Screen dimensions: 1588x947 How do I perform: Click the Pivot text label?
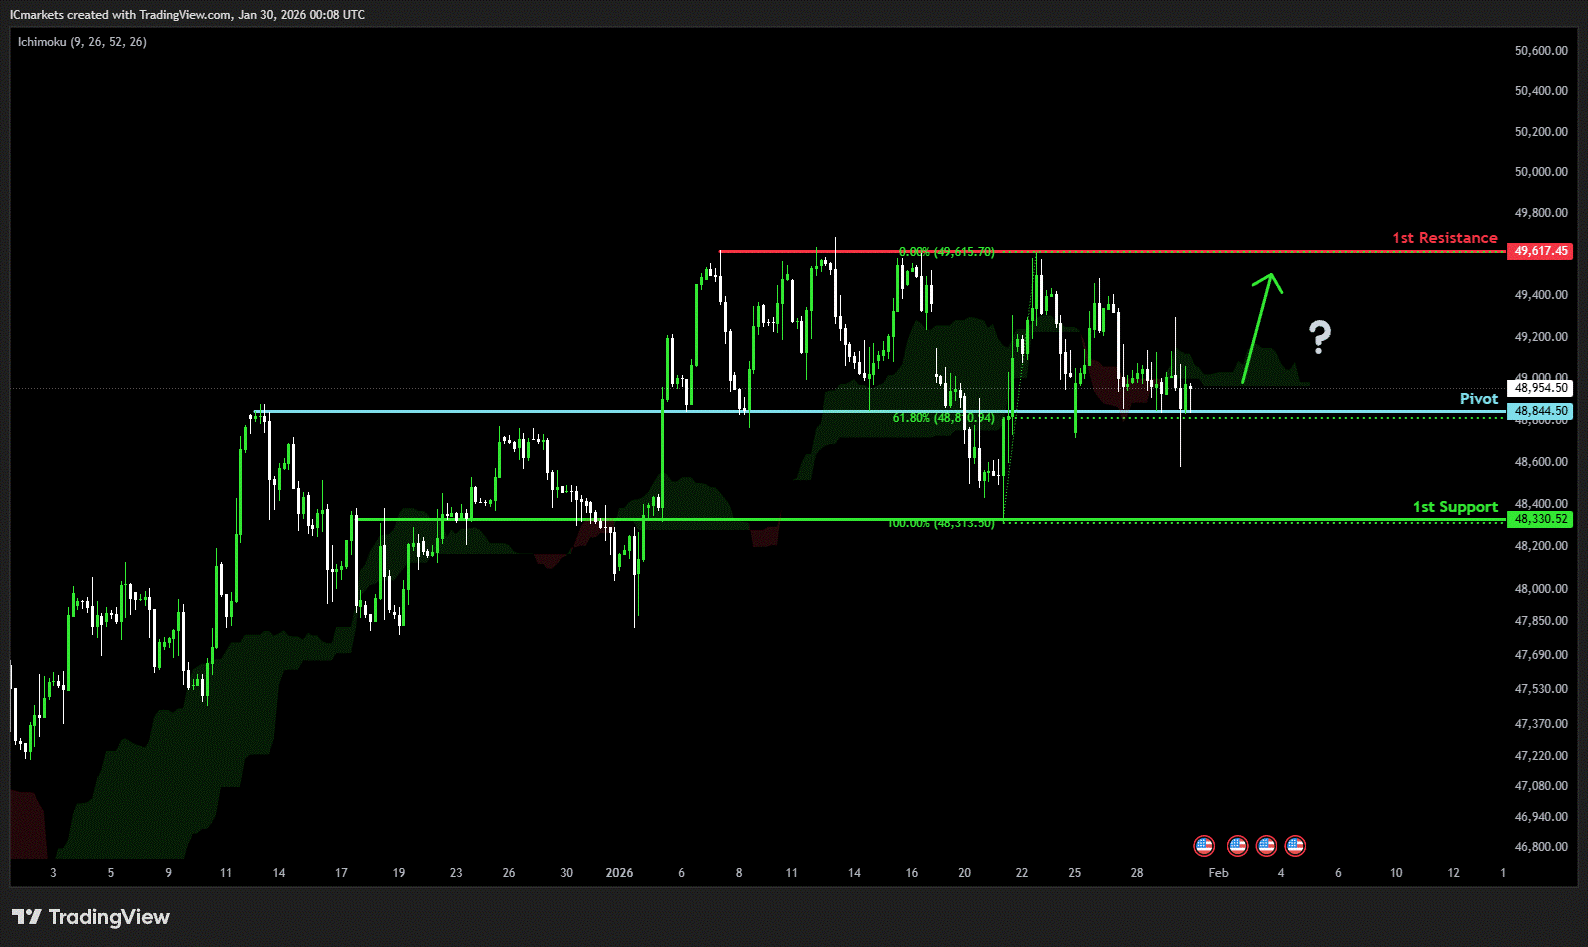tap(1478, 399)
